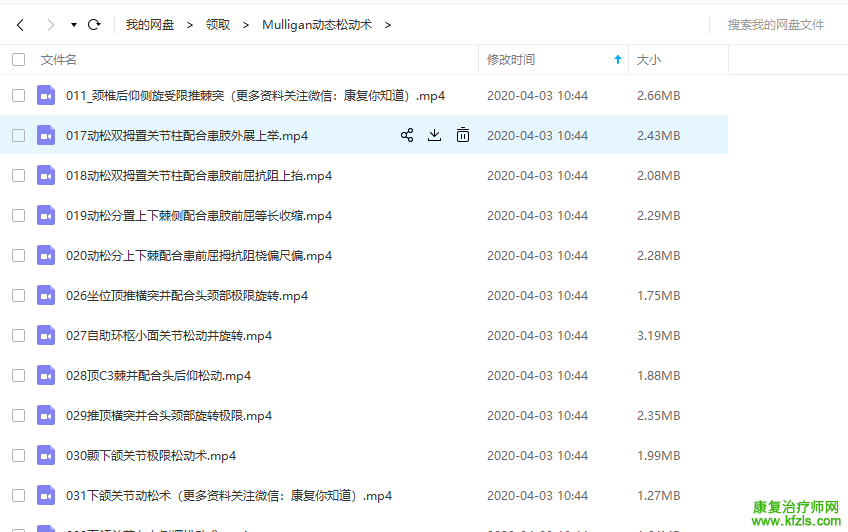
Task: Click video icon of 030 file
Action: click(46, 455)
